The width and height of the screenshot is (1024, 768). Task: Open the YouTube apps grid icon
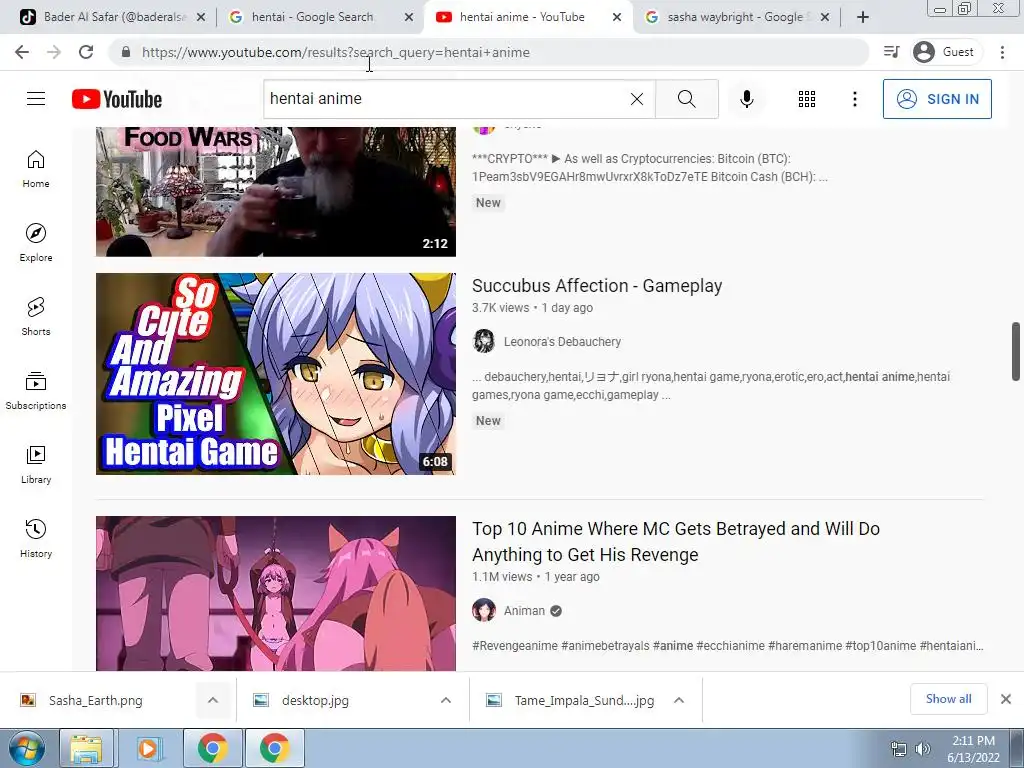tap(807, 99)
